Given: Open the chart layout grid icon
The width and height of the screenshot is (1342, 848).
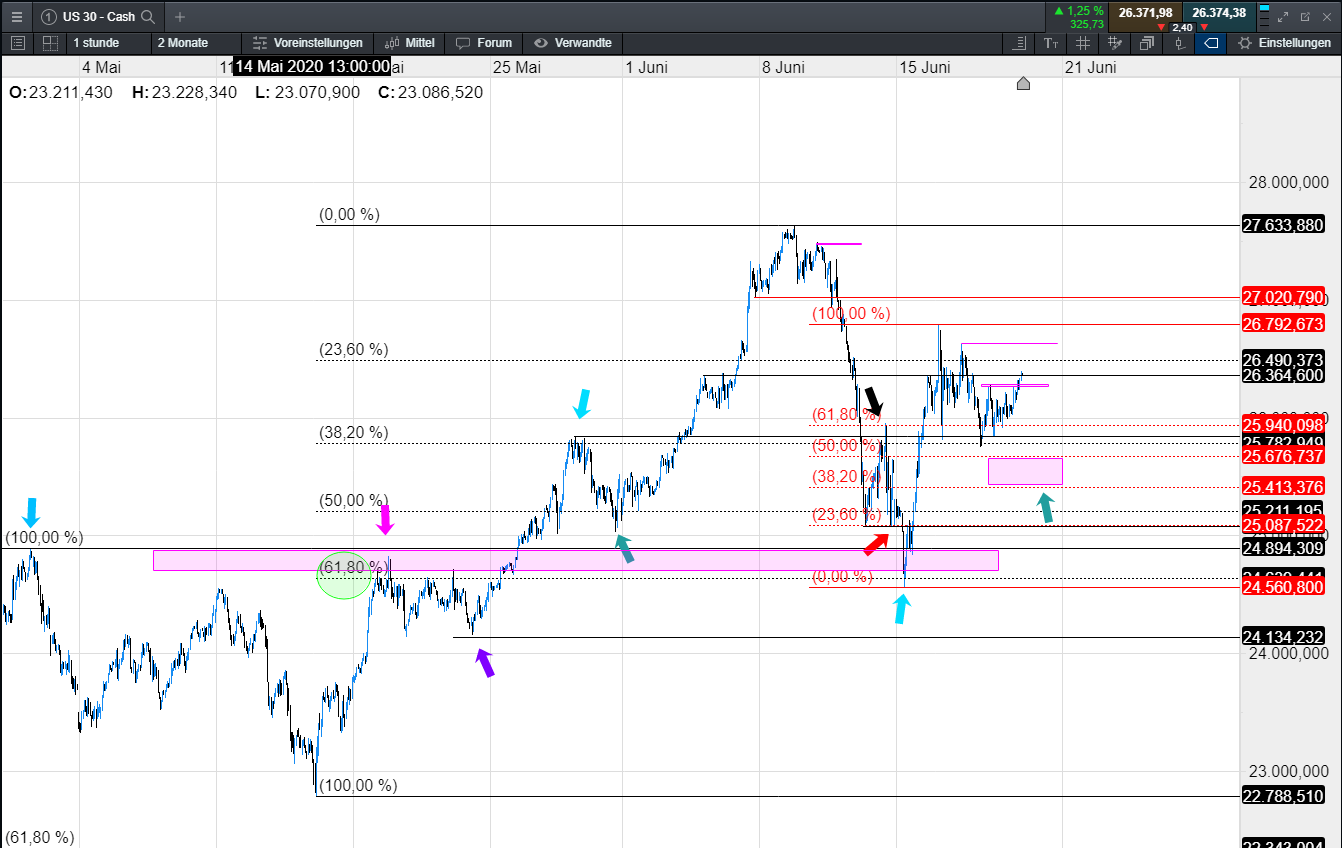Looking at the screenshot, I should click(x=50, y=43).
